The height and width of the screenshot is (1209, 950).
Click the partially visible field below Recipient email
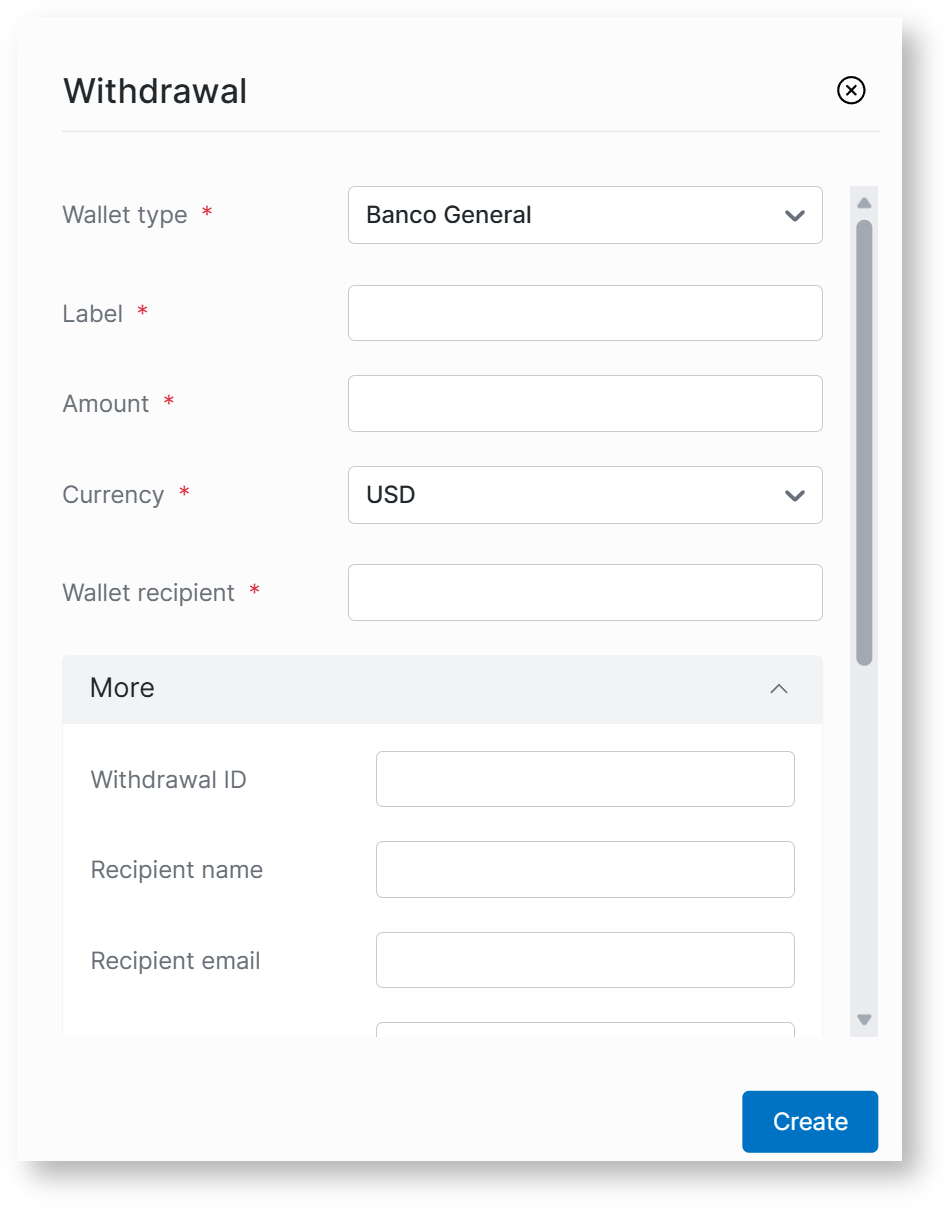(584, 1030)
